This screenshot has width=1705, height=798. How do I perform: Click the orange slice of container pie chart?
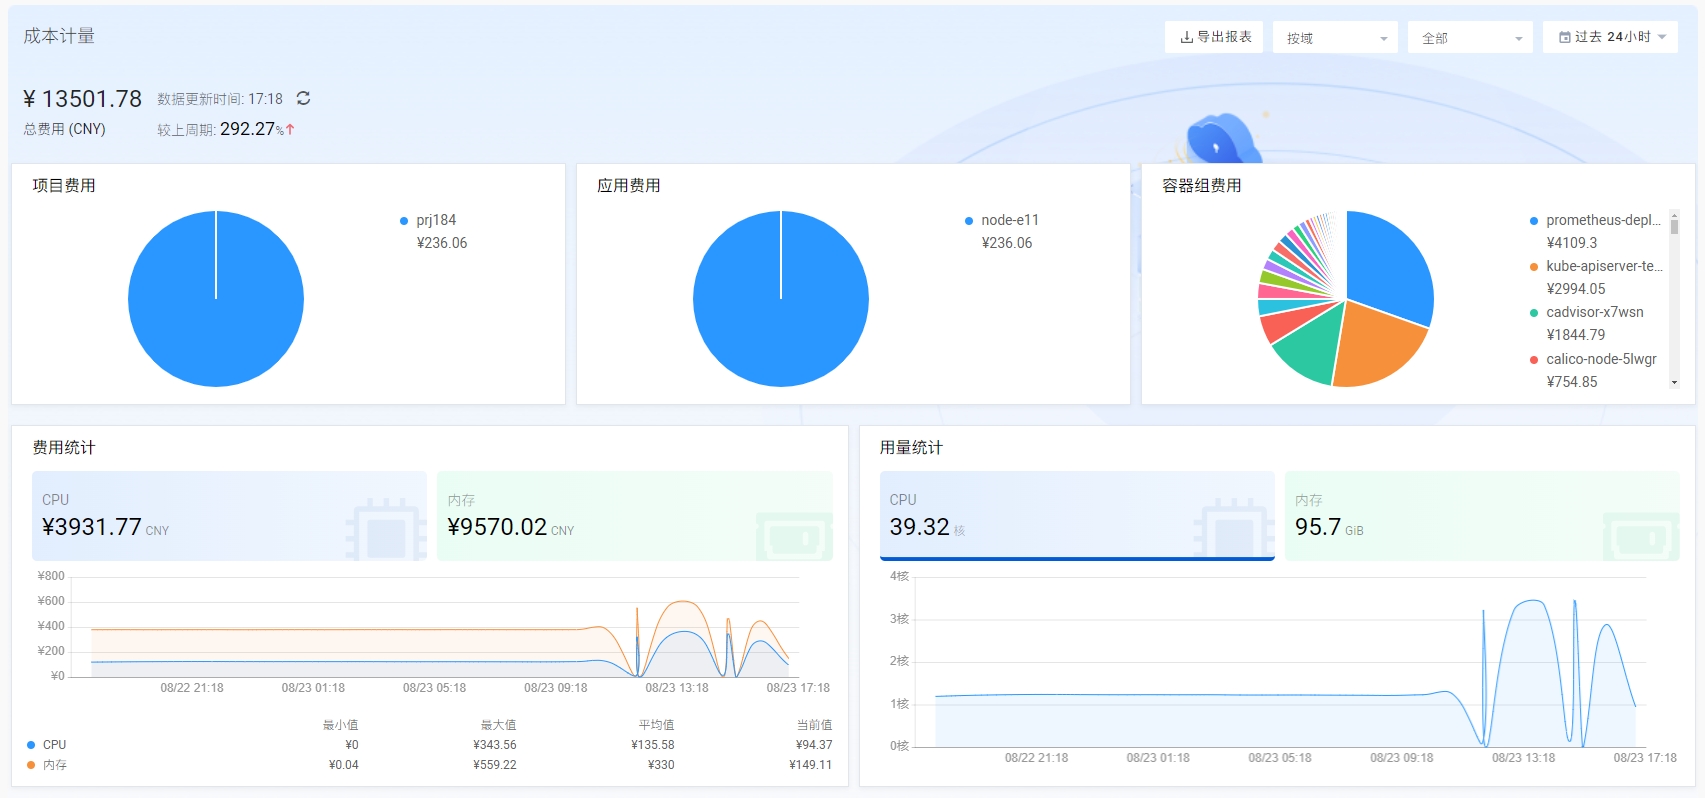pyautogui.click(x=1378, y=345)
